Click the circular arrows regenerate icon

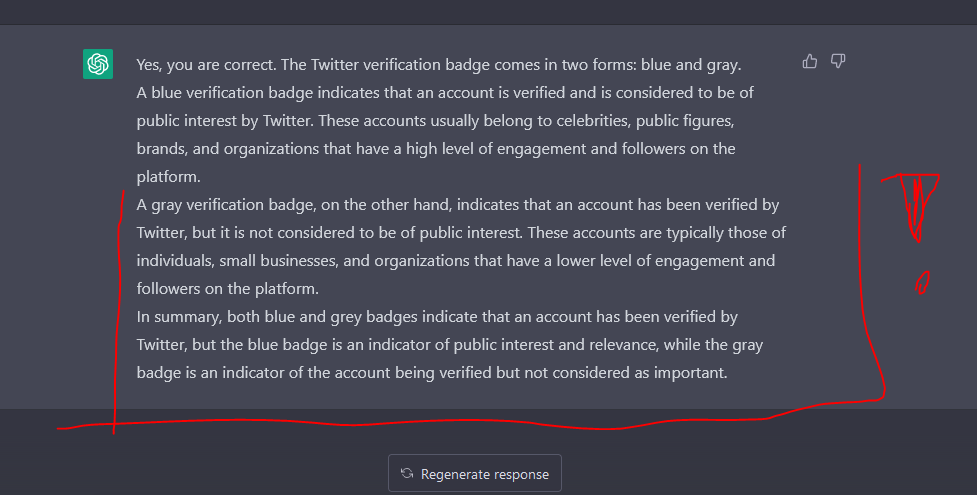pyautogui.click(x=407, y=474)
